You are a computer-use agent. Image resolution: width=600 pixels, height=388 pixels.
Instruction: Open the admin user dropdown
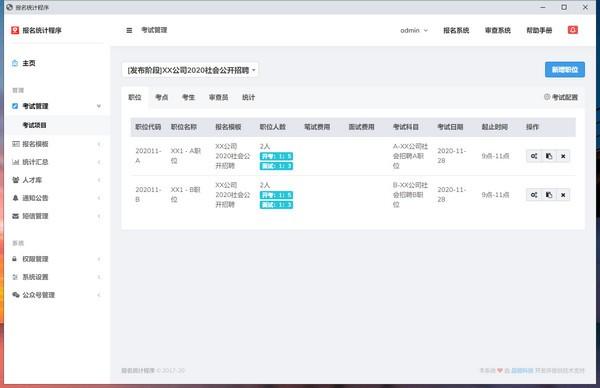click(414, 30)
